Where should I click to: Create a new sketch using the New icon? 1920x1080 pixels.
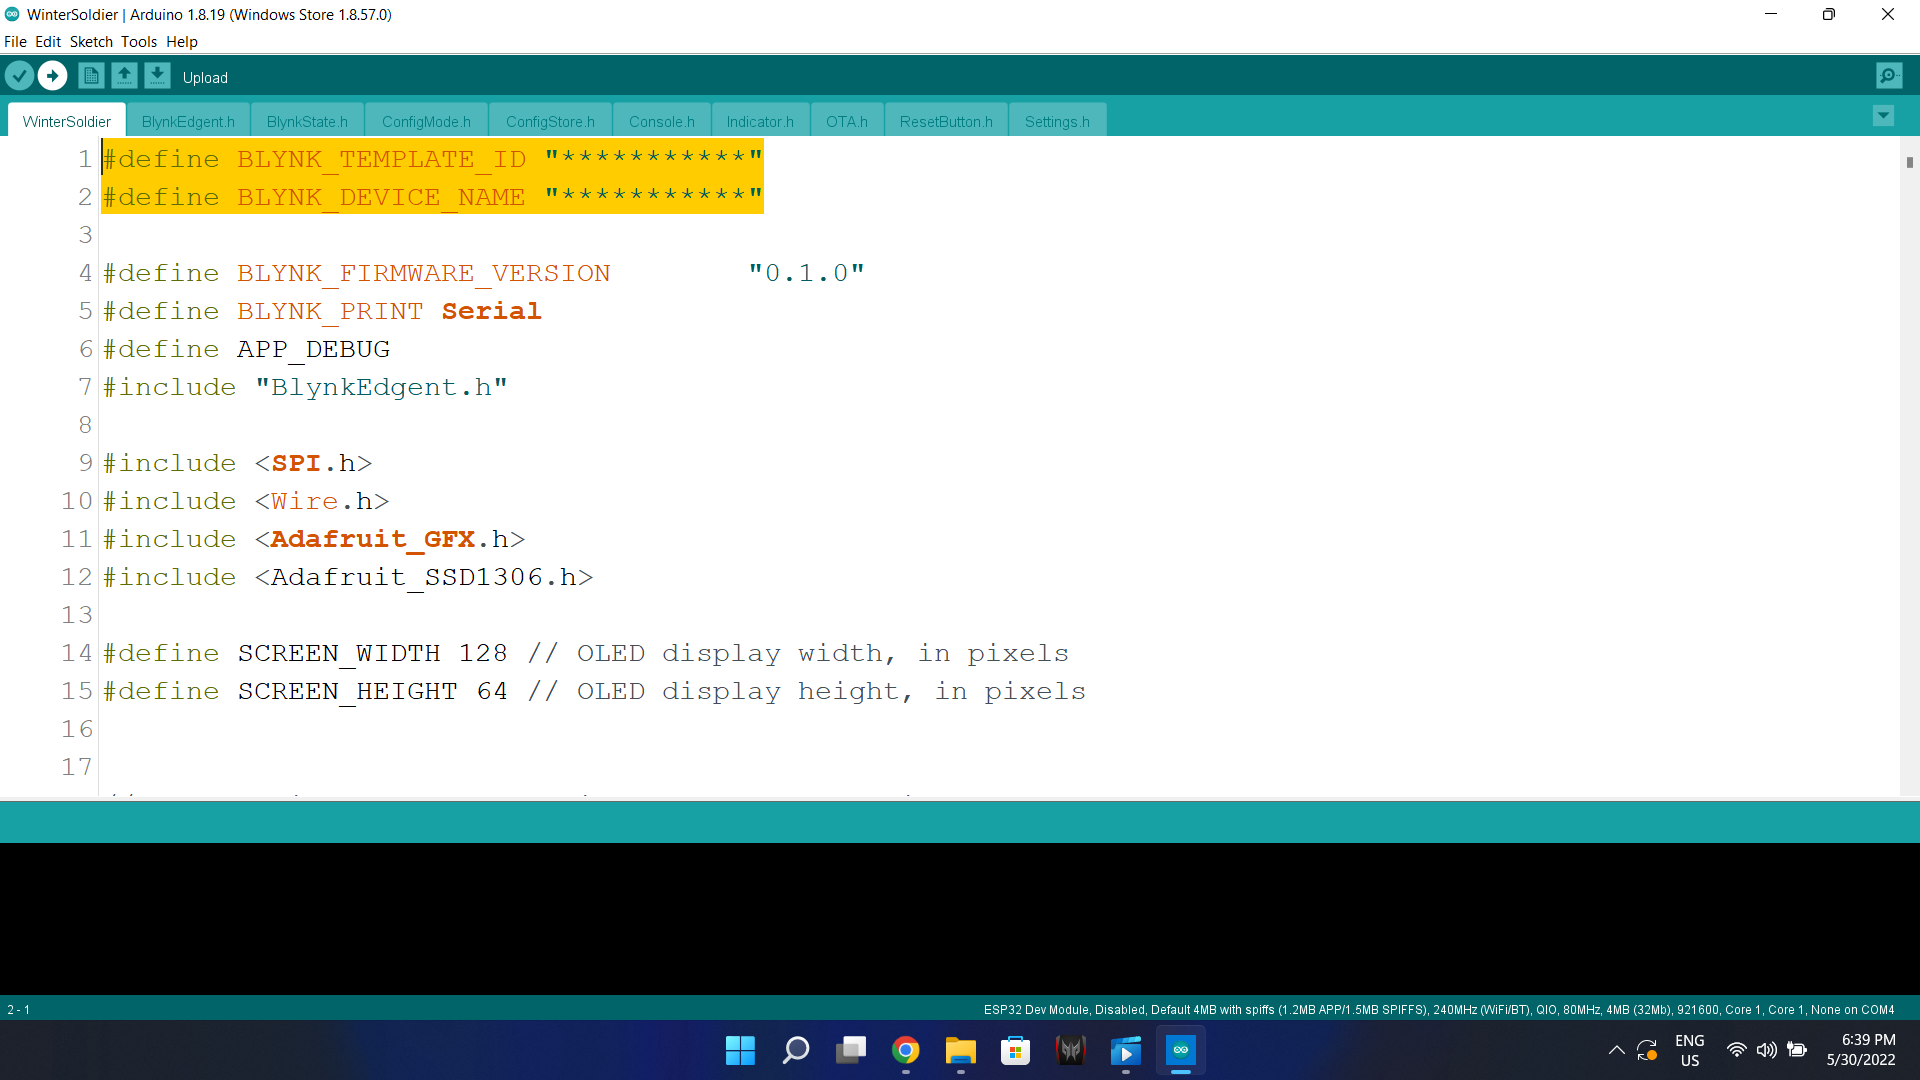[x=90, y=75]
